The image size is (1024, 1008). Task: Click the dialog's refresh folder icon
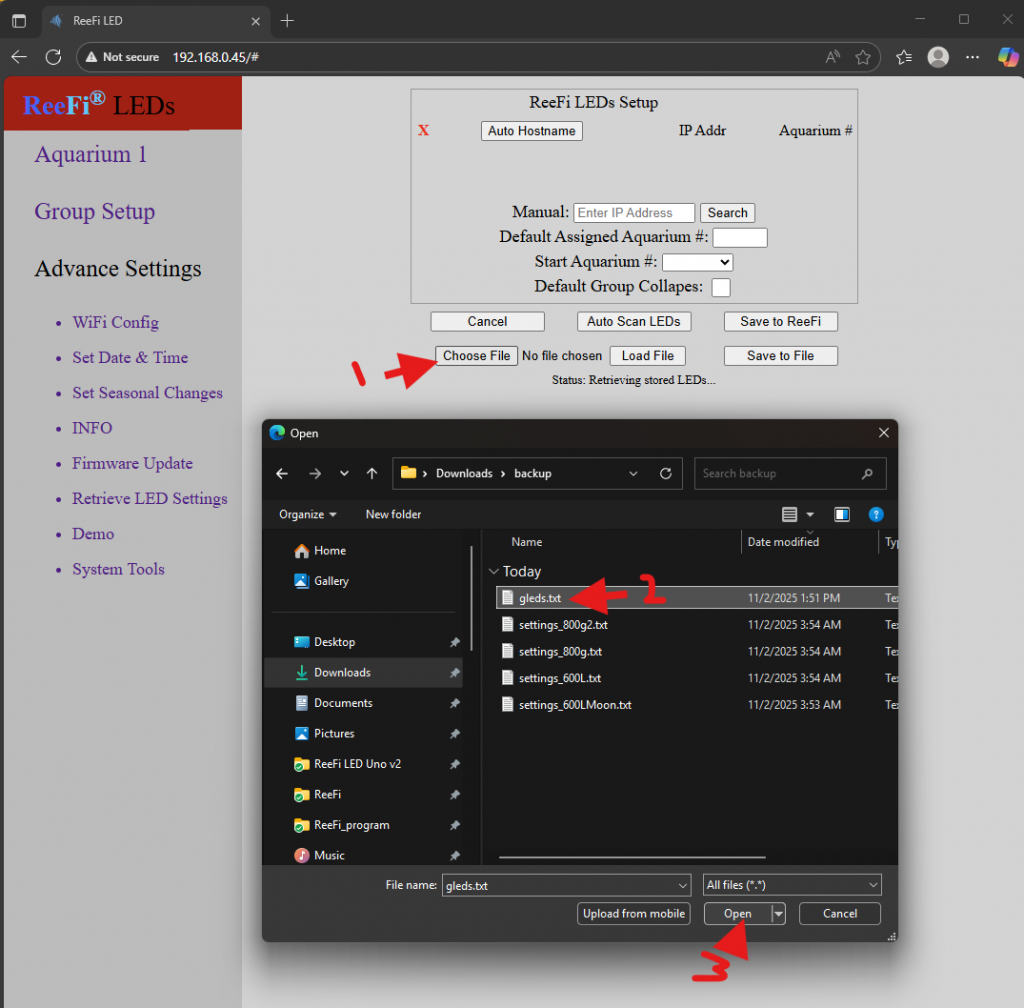click(665, 473)
